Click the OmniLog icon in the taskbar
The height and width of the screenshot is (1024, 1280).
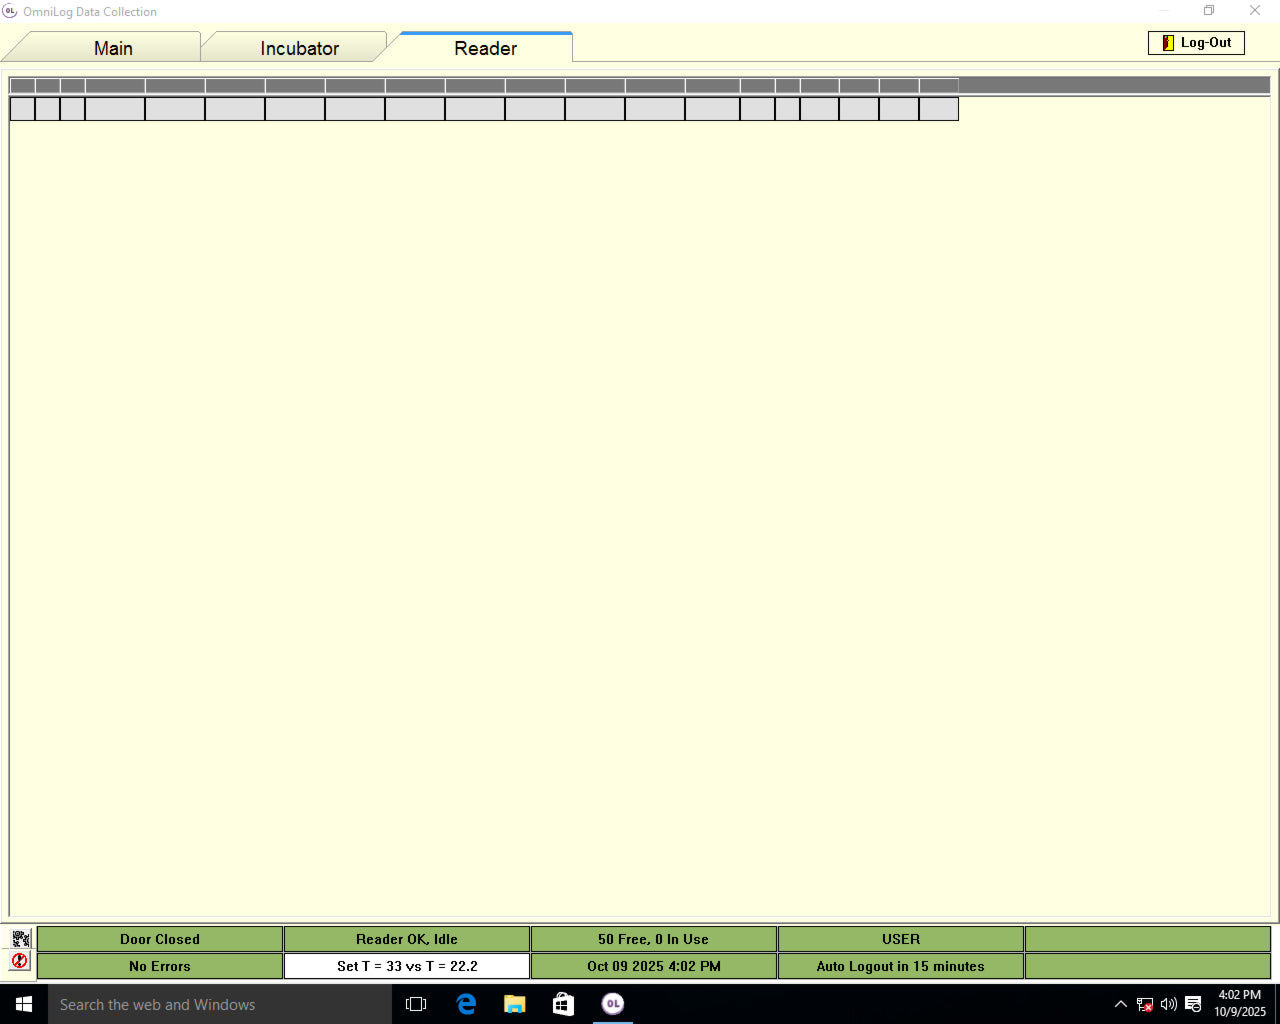click(613, 1004)
